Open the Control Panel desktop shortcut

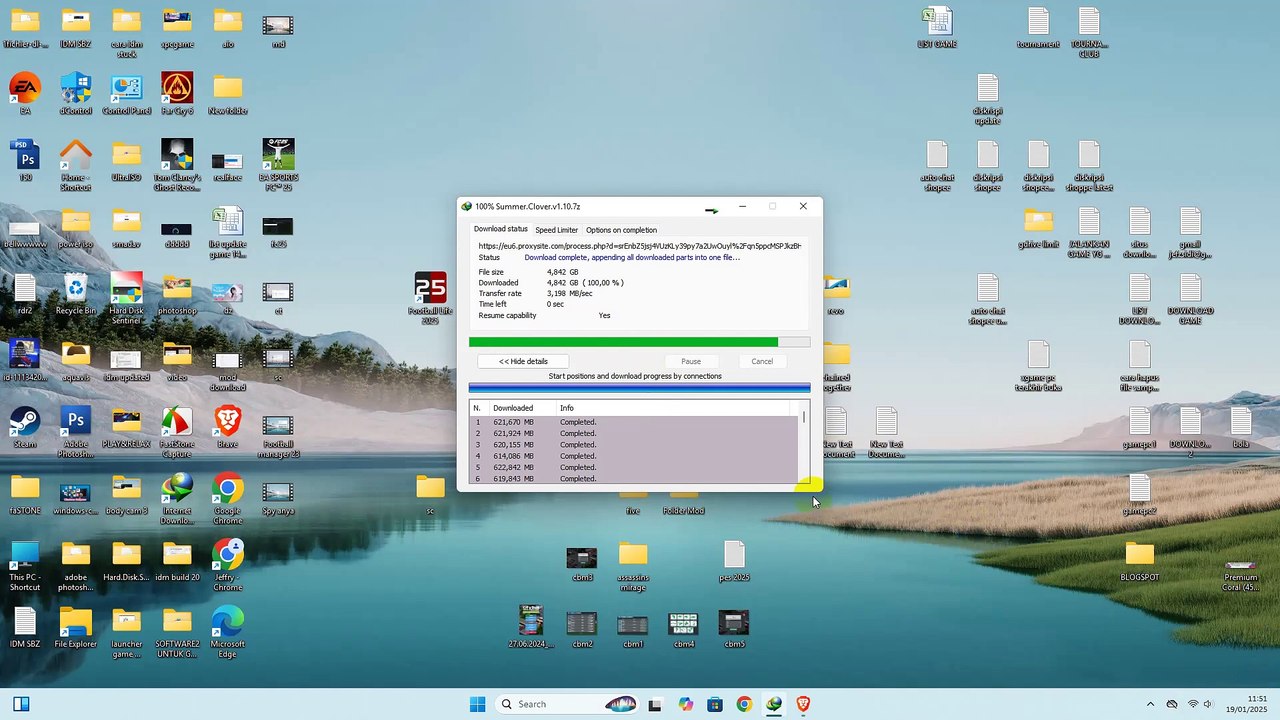[x=126, y=94]
